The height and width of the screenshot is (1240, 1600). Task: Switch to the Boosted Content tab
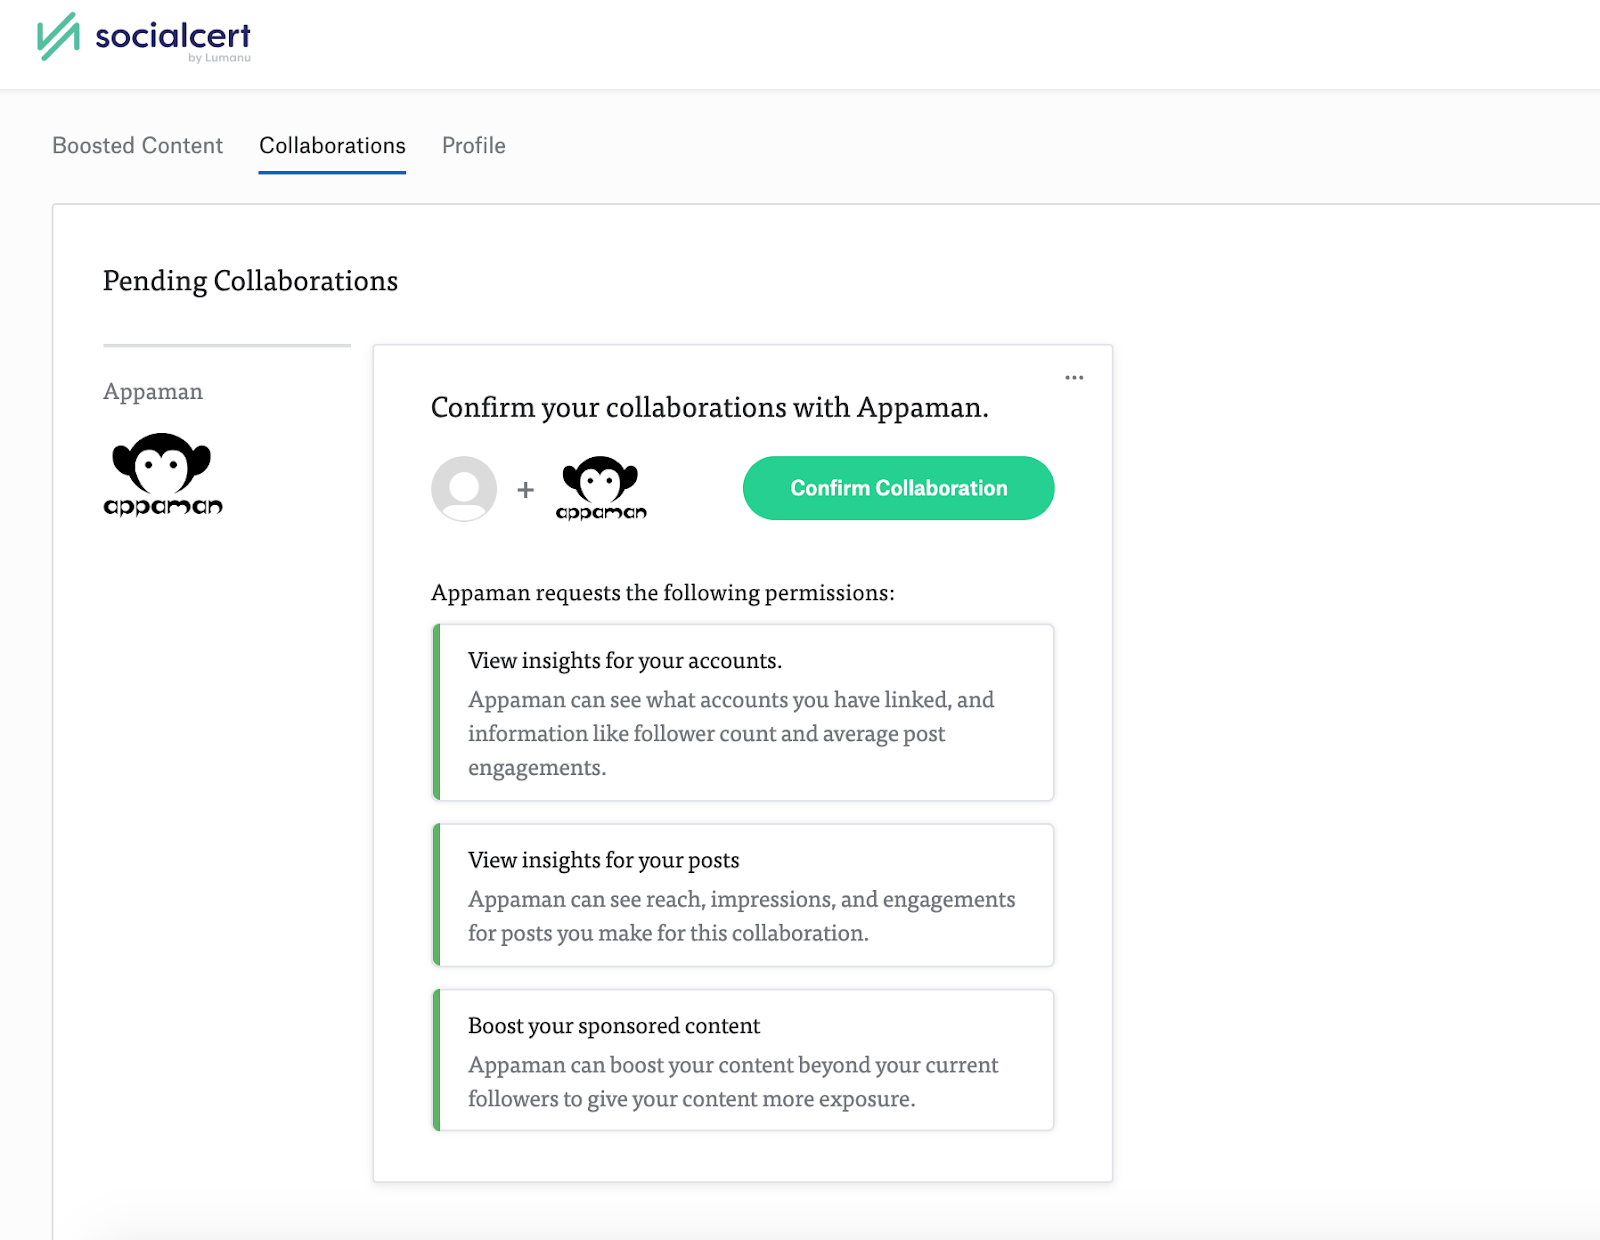point(137,146)
